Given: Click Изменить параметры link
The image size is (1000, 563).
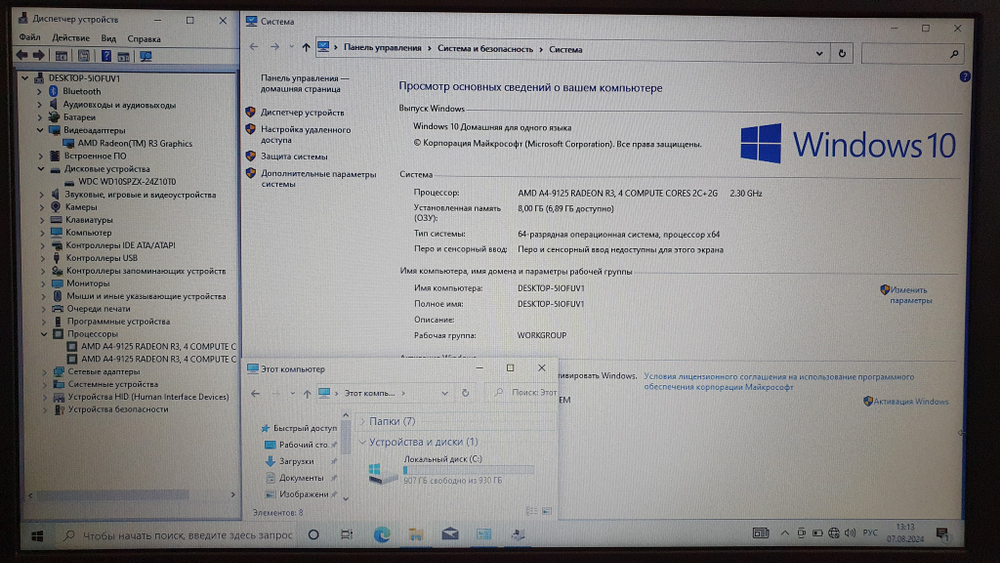Looking at the screenshot, I should 909,295.
